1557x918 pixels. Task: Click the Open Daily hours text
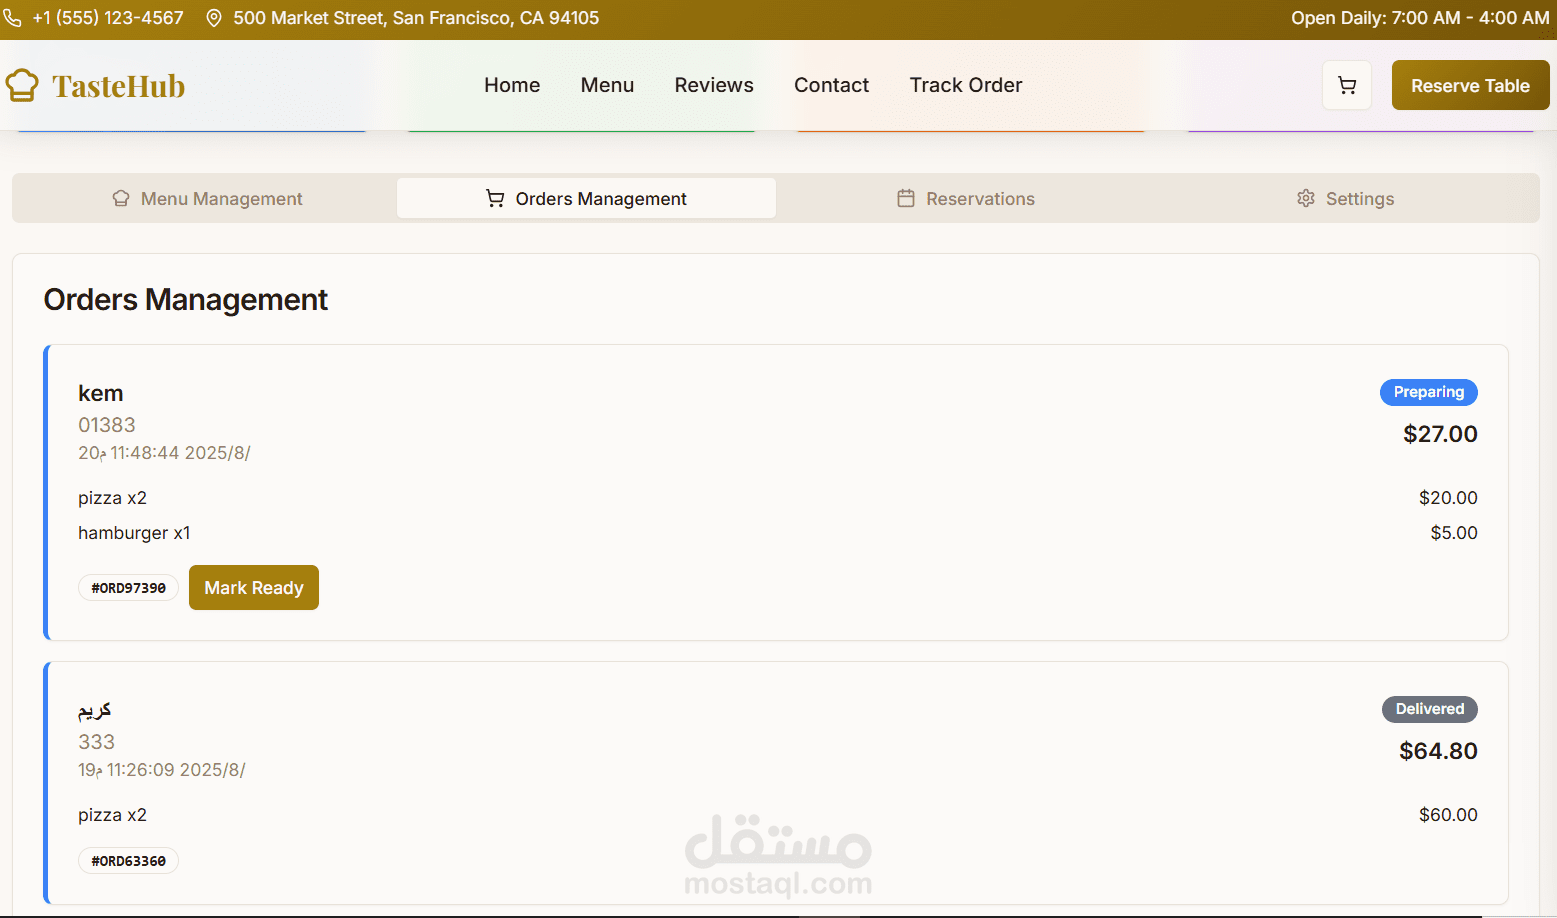[x=1420, y=18]
